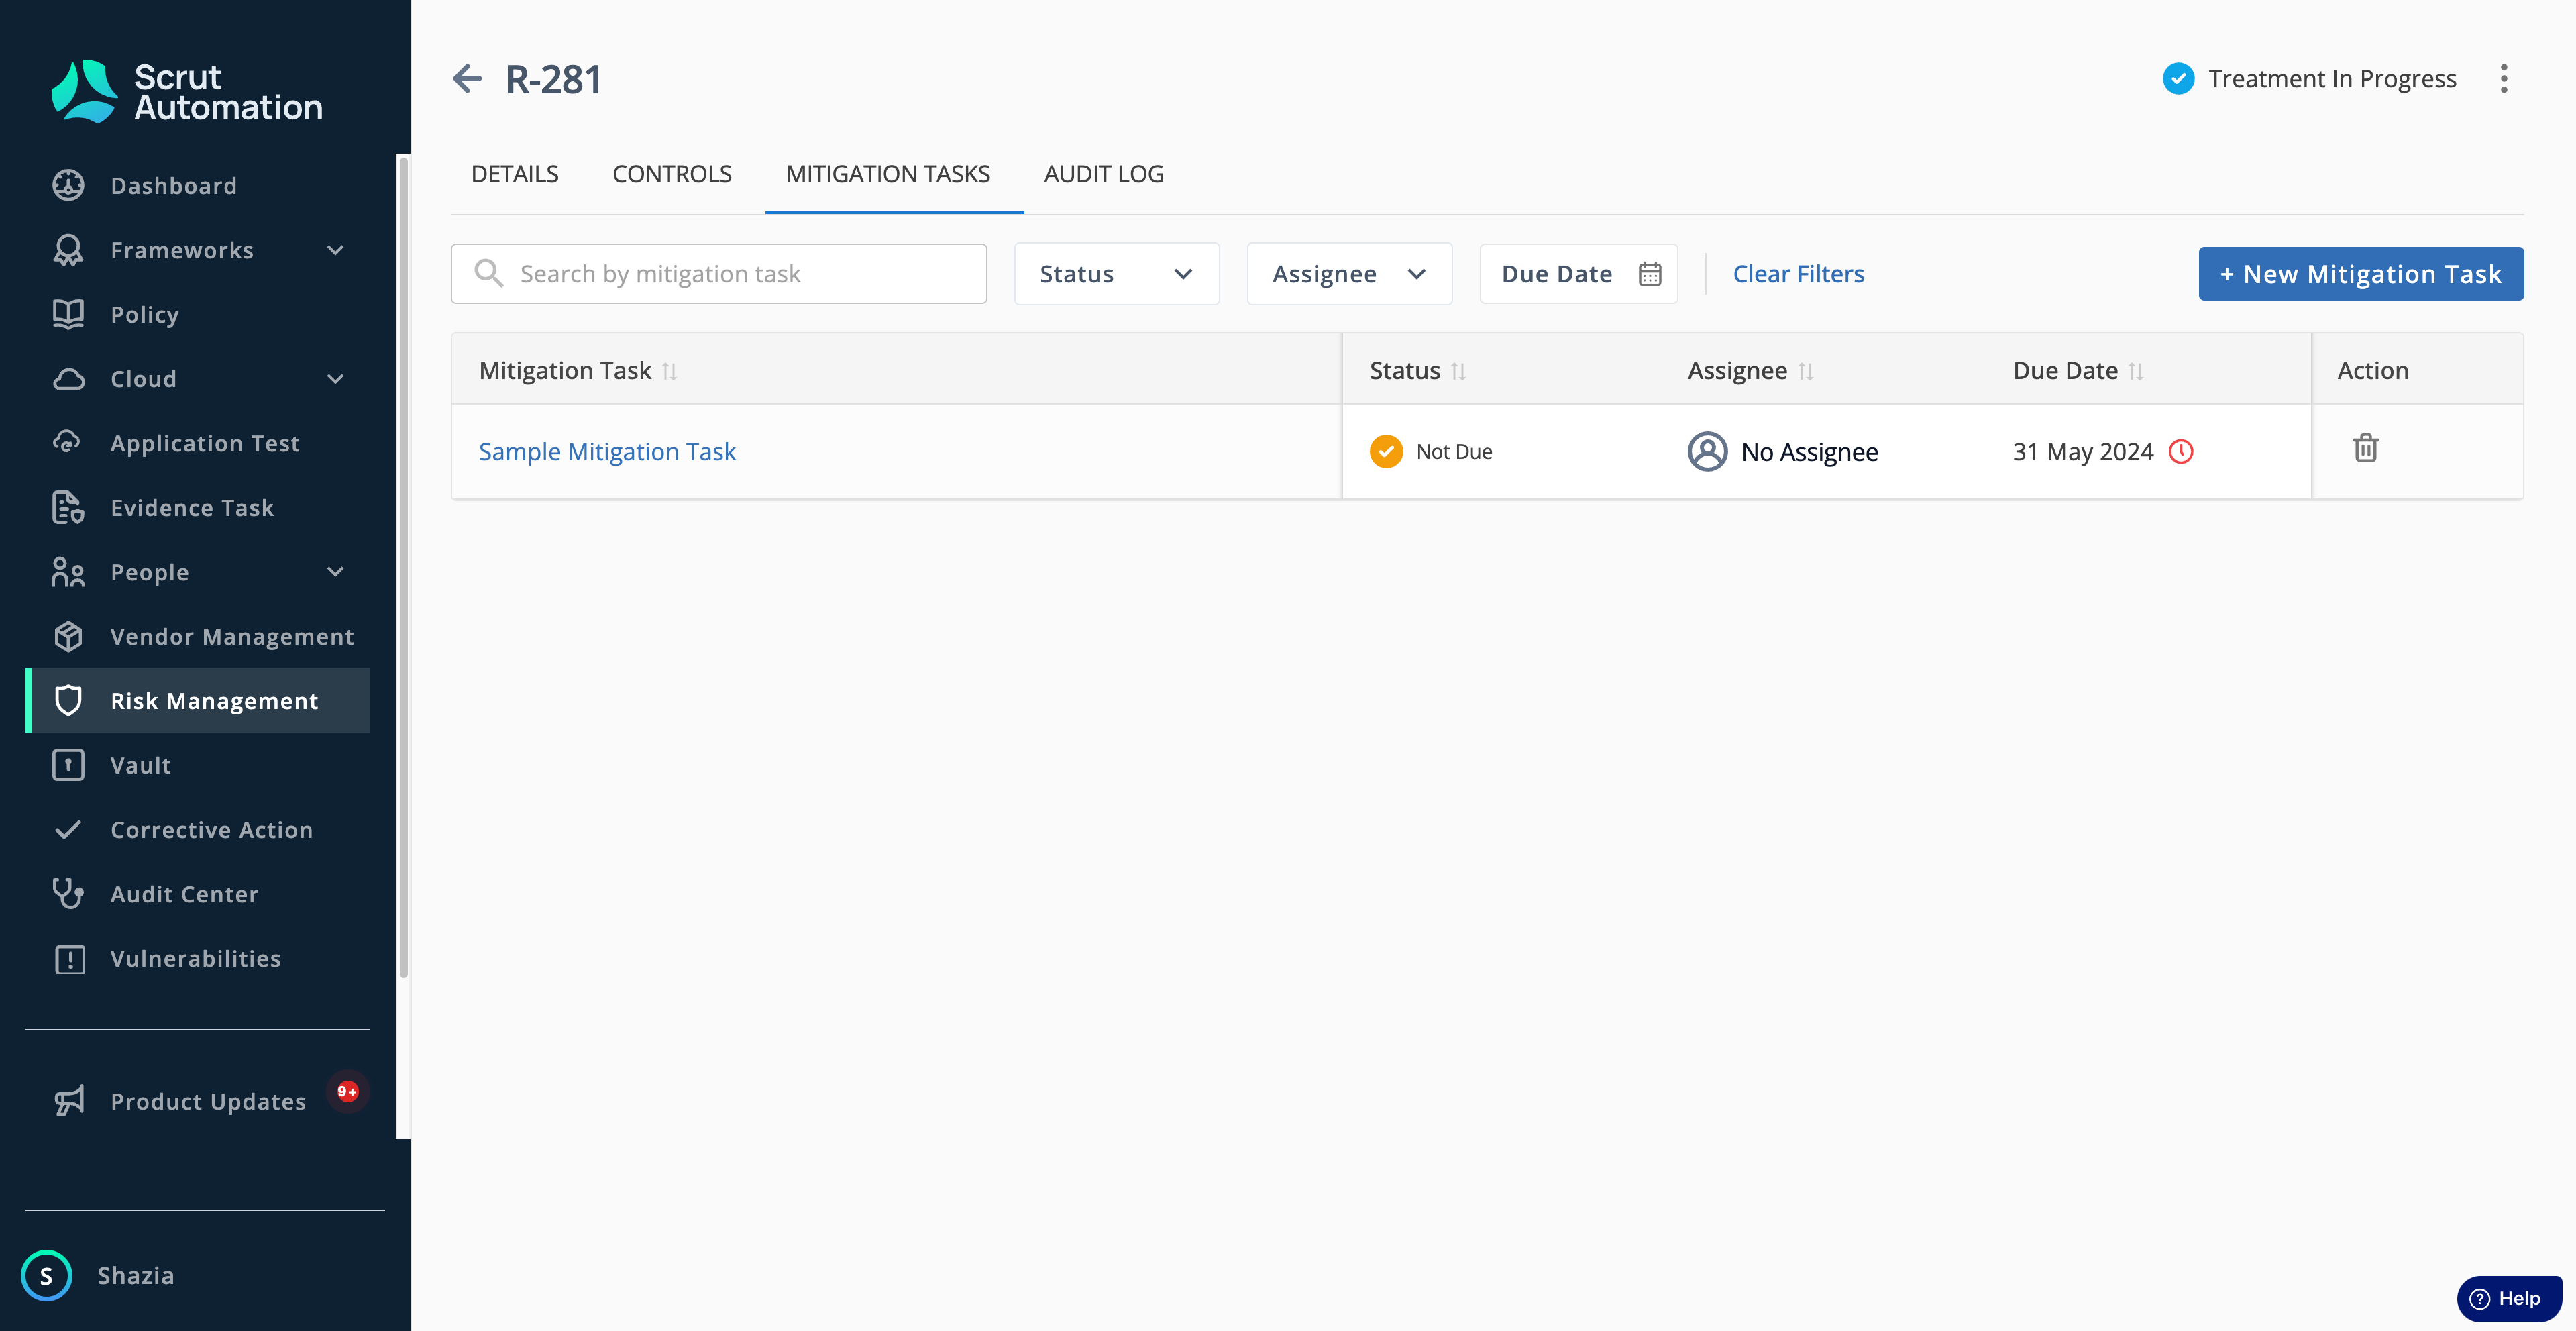Switch to the AUDIT LOG tab
The image size is (2576, 1331).
tap(1104, 174)
